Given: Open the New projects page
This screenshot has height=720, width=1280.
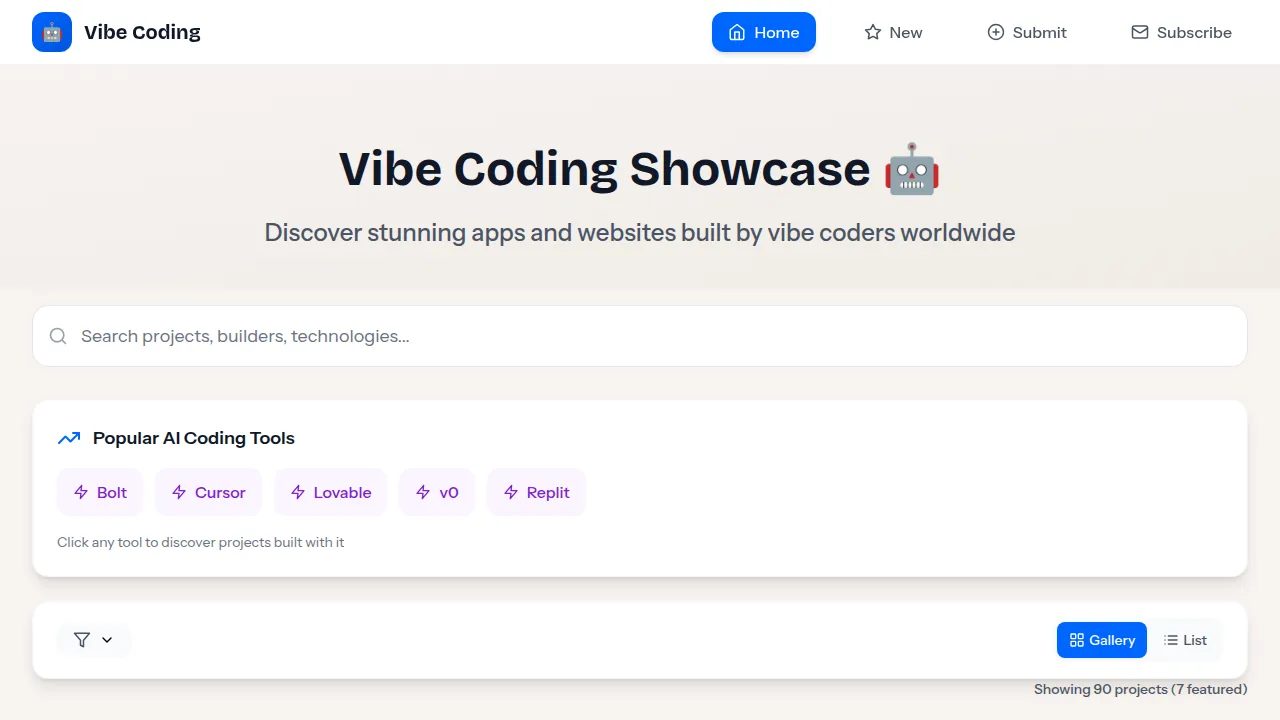Looking at the screenshot, I should pyautogui.click(x=893, y=32).
